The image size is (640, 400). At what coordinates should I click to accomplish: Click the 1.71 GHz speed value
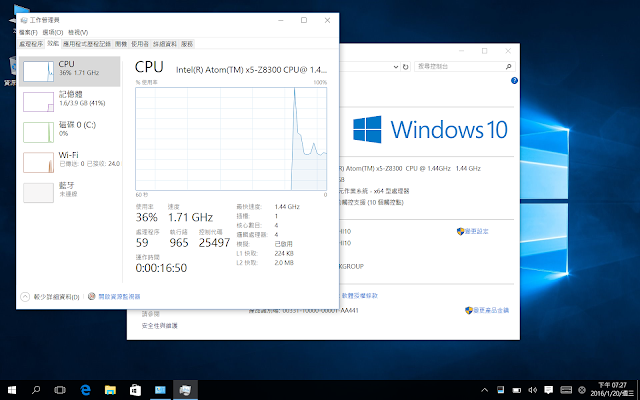point(190,217)
